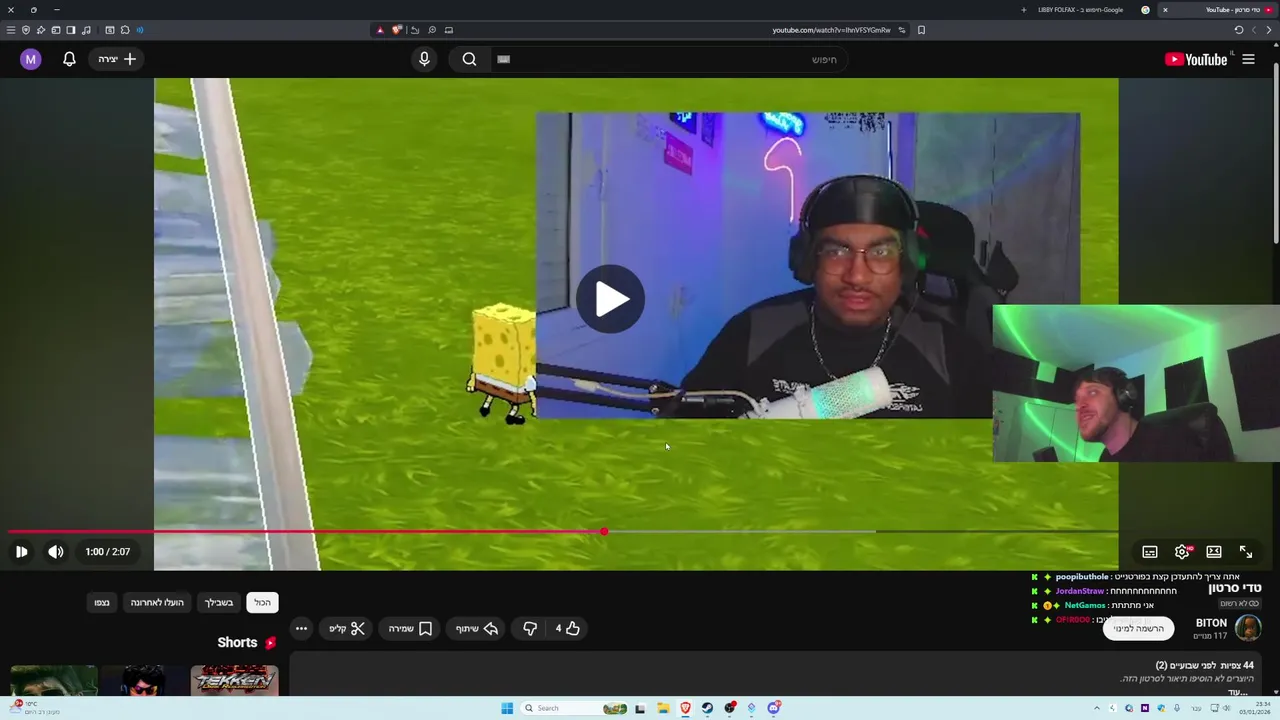Open File Explorer from the taskbar
This screenshot has height=720, width=1280.
click(663, 708)
